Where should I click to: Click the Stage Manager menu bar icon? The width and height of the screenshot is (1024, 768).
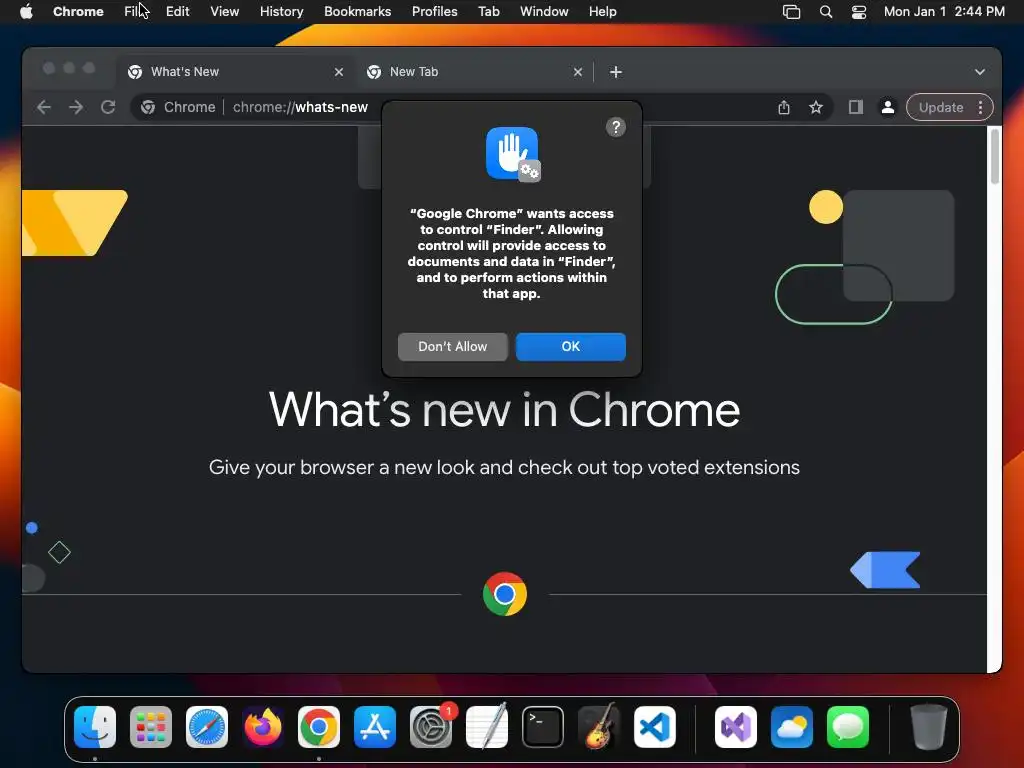click(x=792, y=12)
